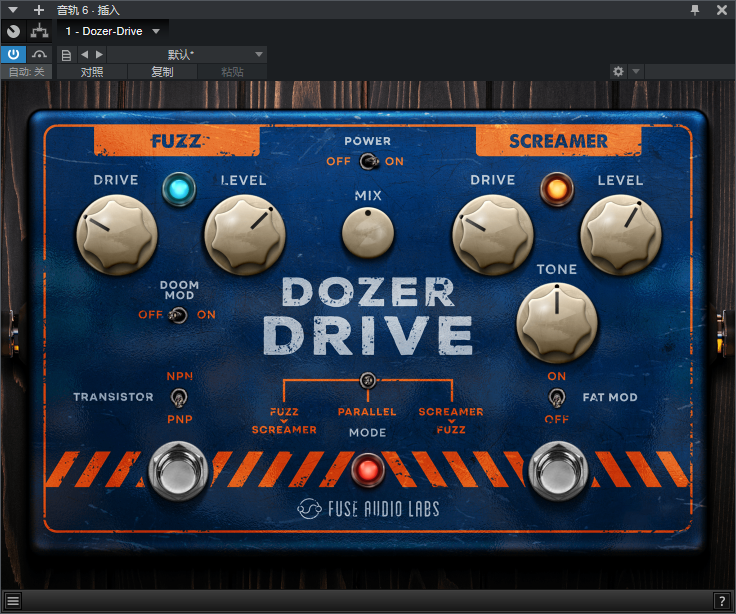Click the FUZZ > SCREAMER mode label
Image resolution: width=736 pixels, height=614 pixels.
pos(284,421)
